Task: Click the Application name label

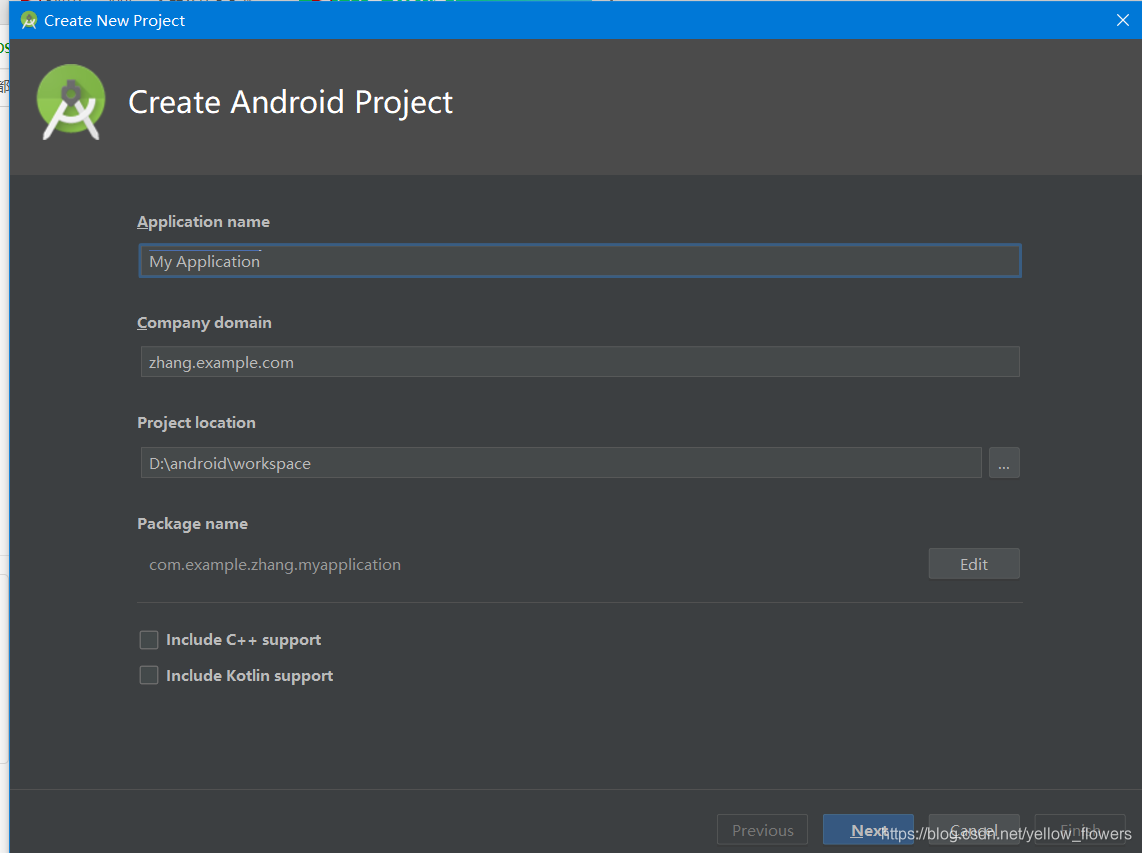Action: click(203, 221)
